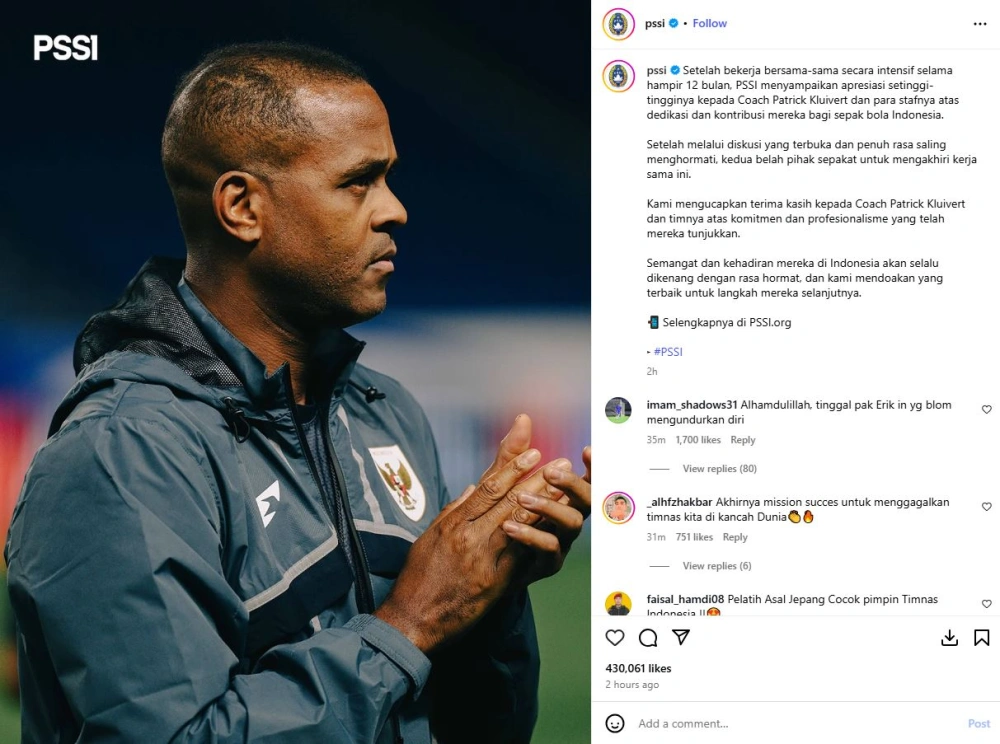Expand View replies (80)

pos(719,469)
